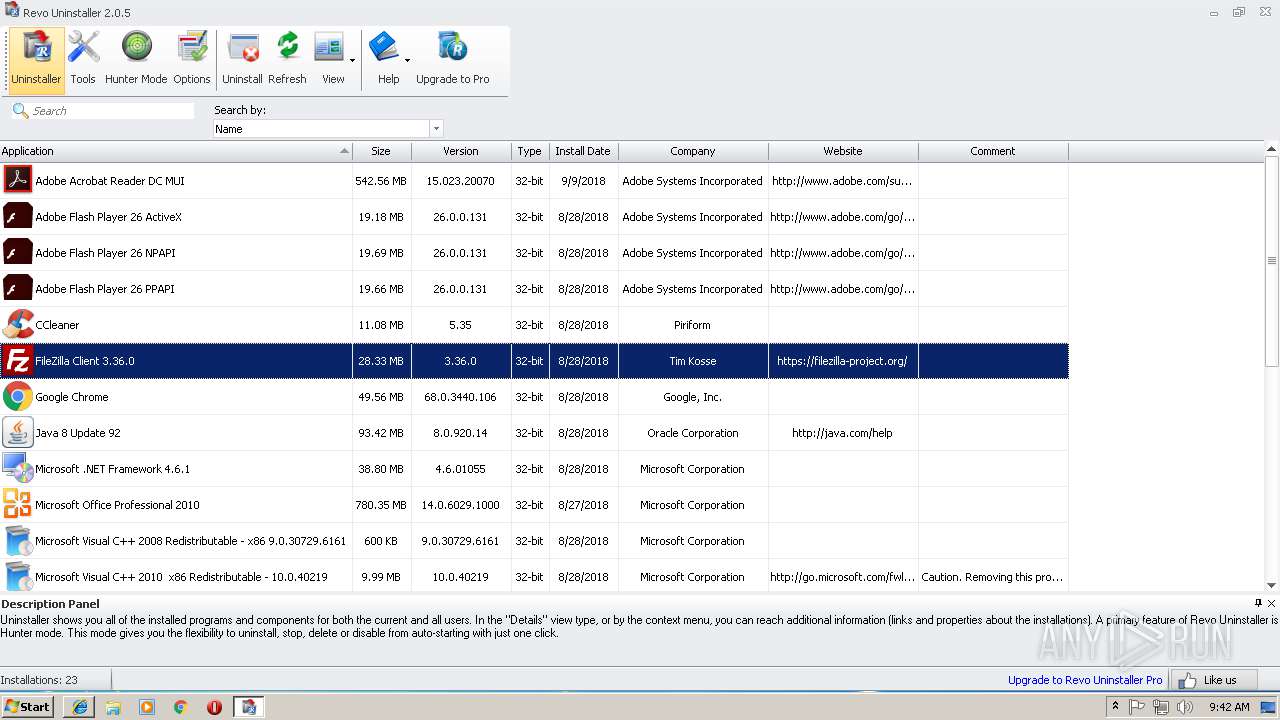Select the Visual C++ 2010 Redistributable icon

17,577
